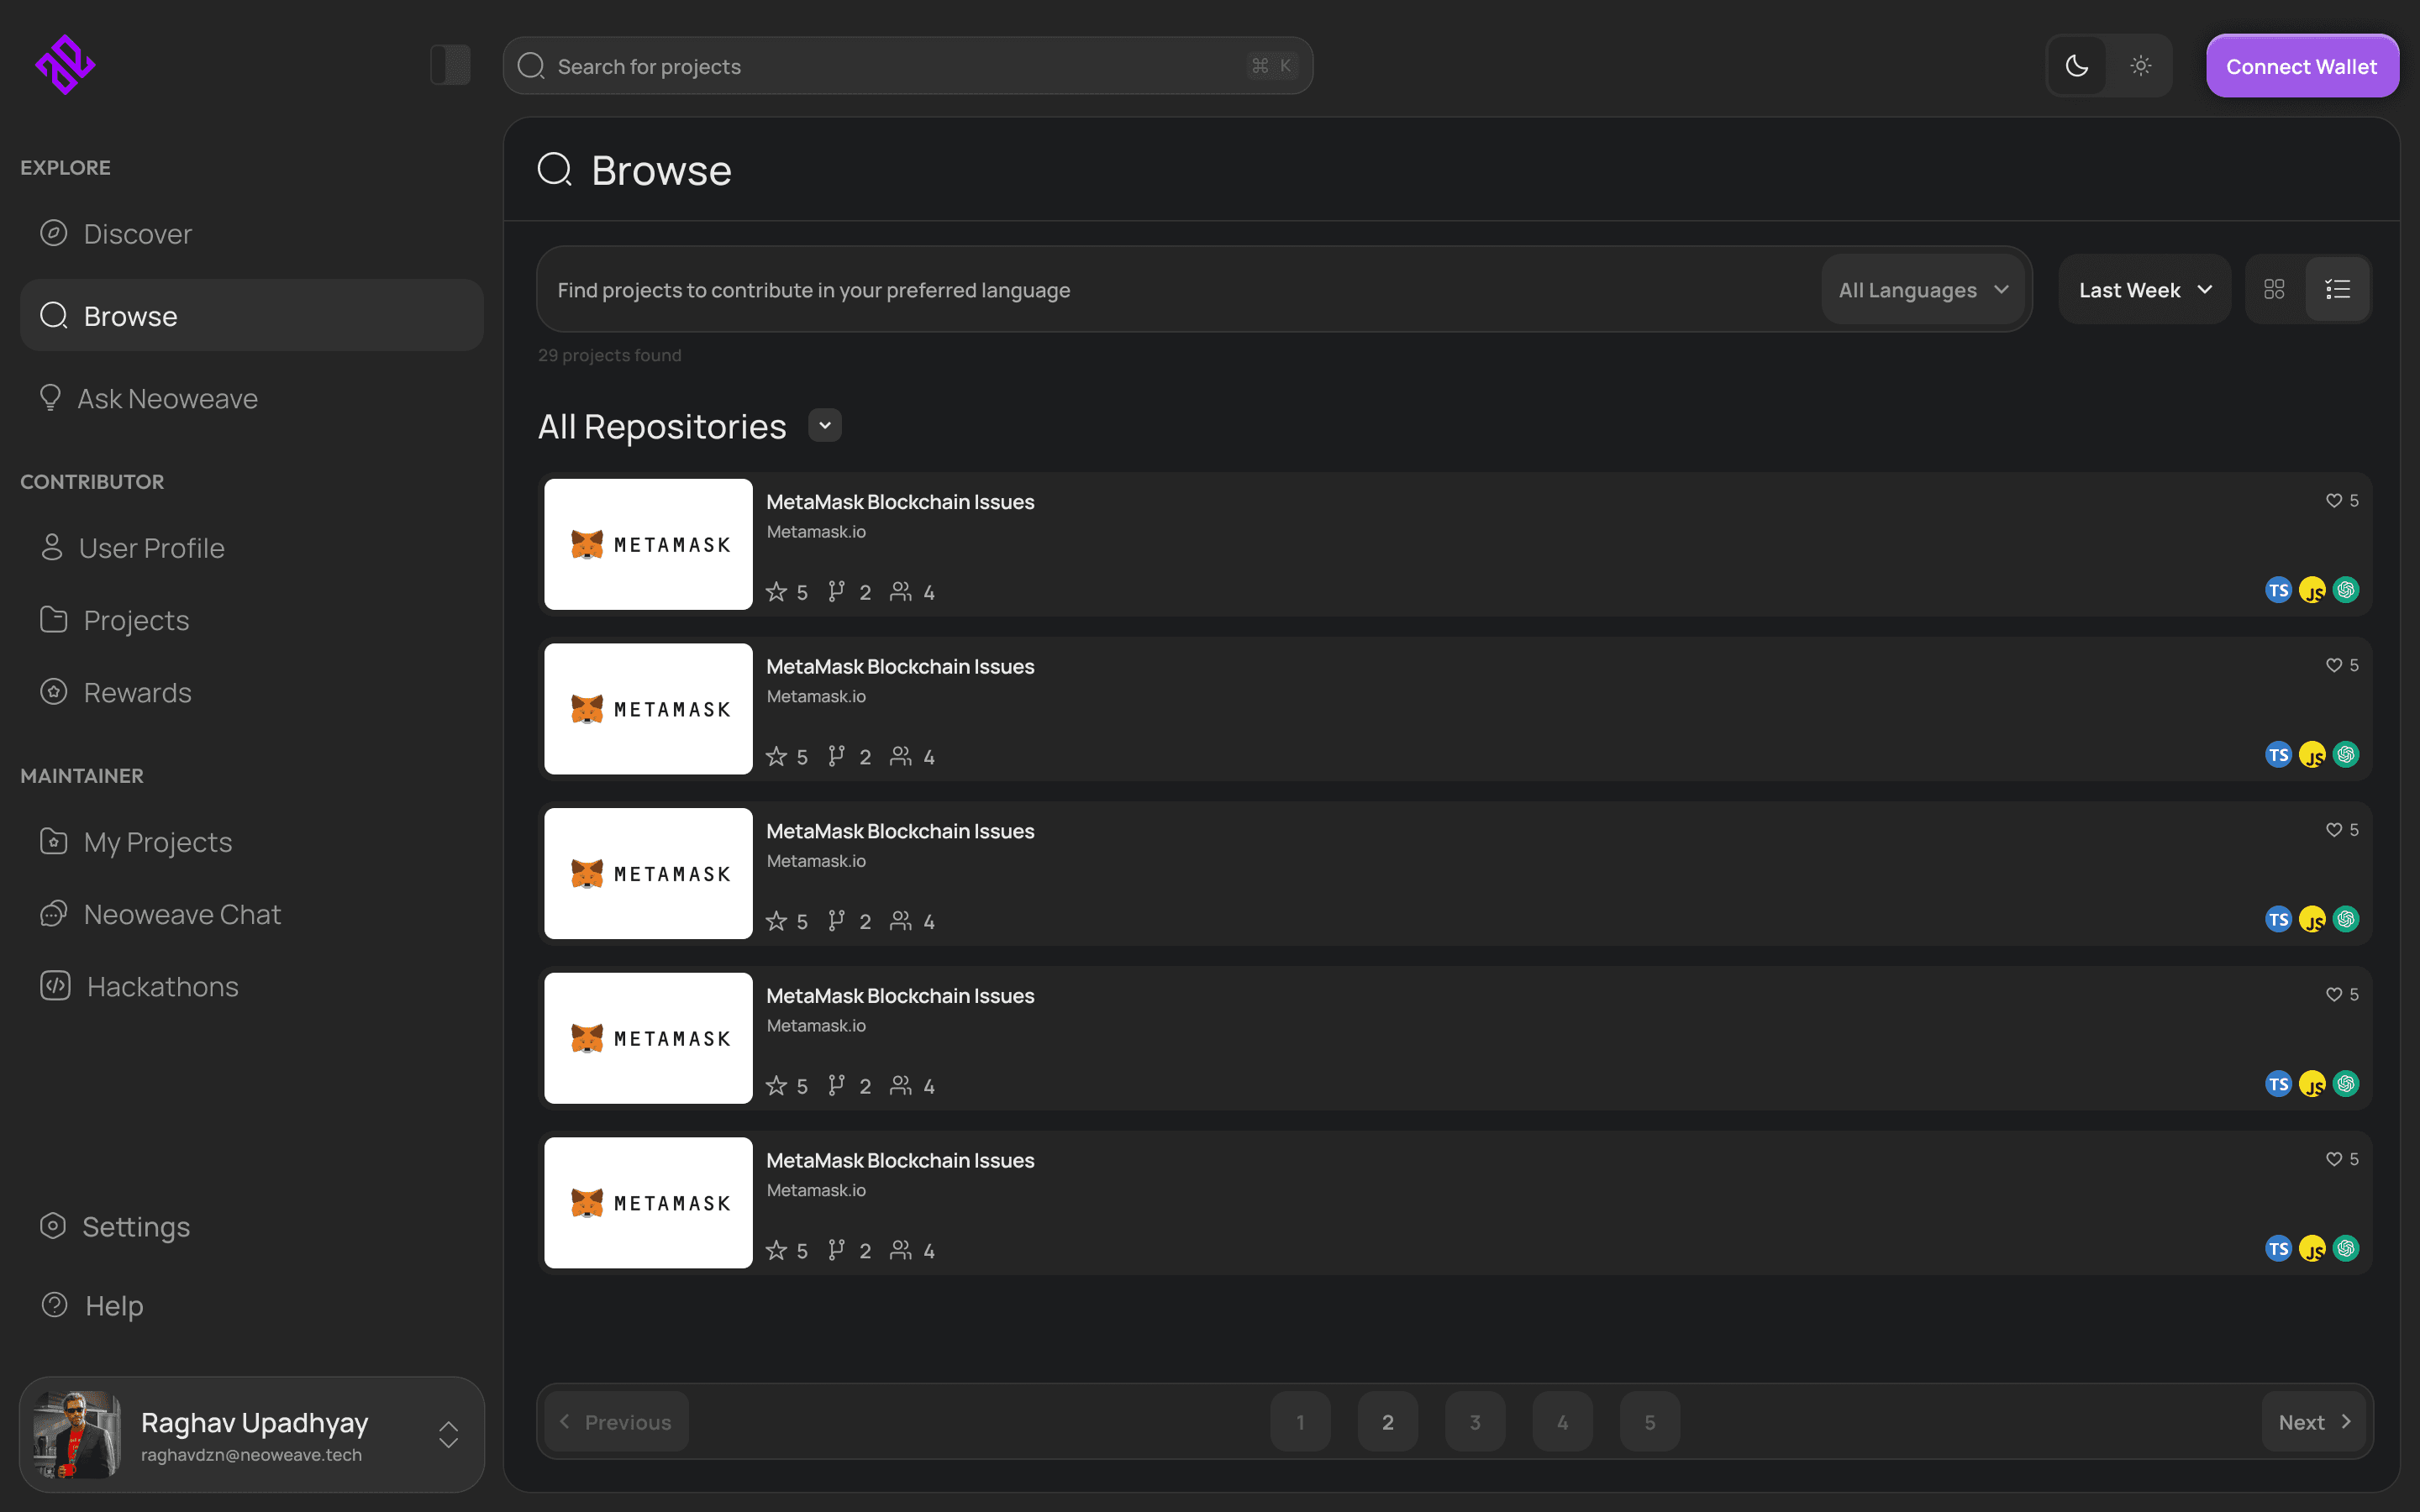Click the fork icon on fifth repository
The height and width of the screenshot is (1512, 2420).
click(837, 1250)
